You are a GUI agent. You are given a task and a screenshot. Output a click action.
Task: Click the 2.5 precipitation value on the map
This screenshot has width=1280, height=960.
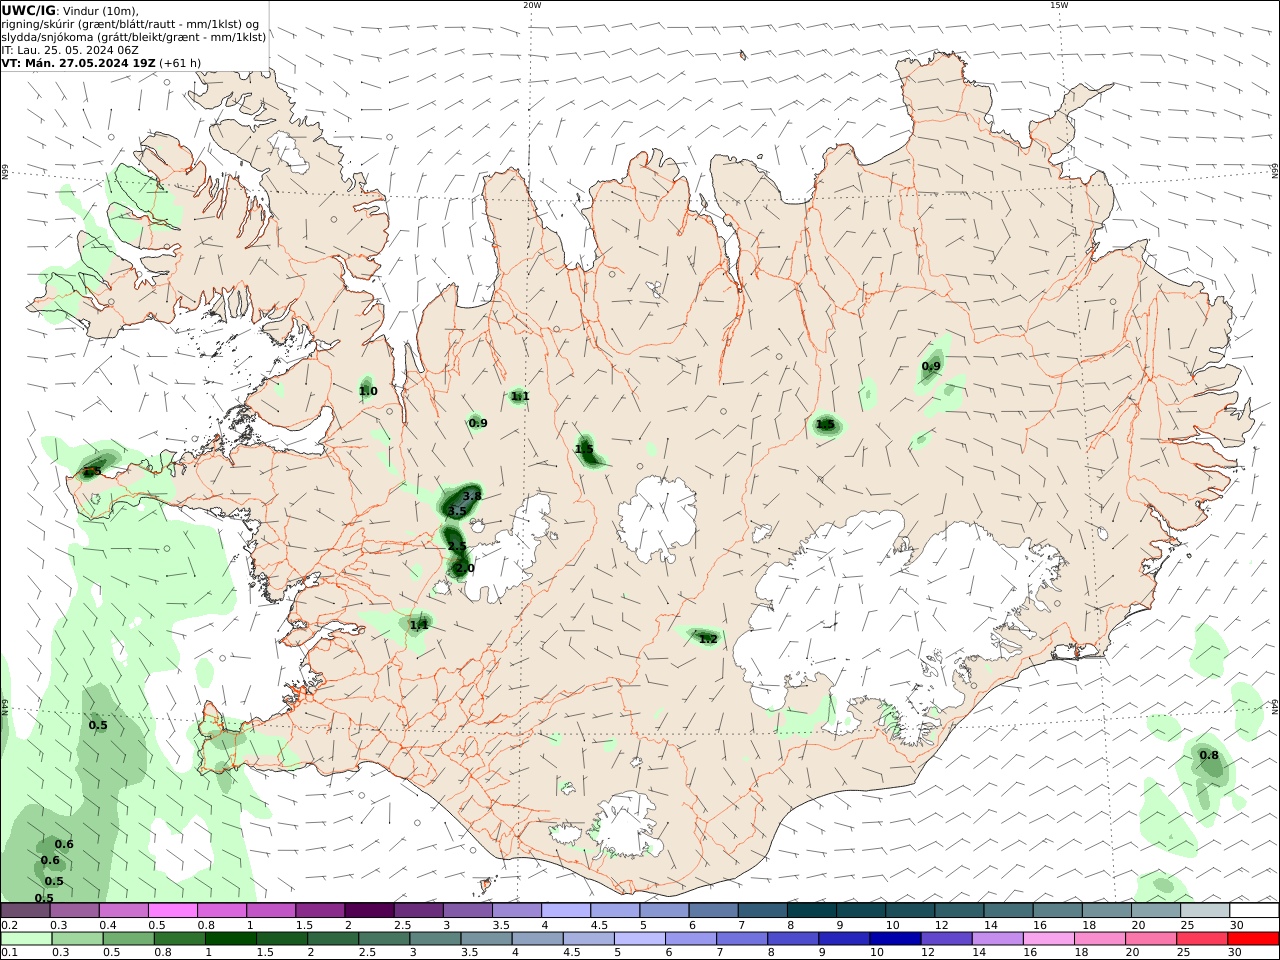(457, 547)
